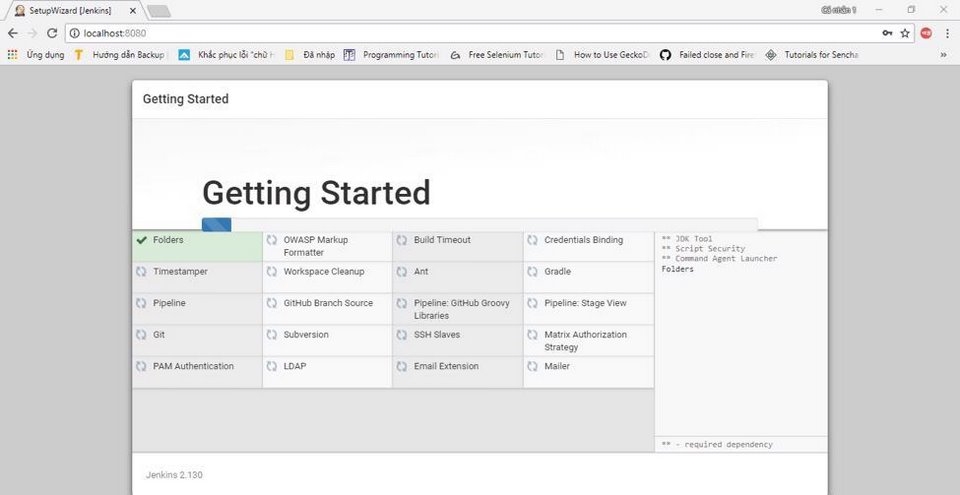Open Free Selenium Tutorial bookmark
The image size is (960, 495).
point(497,55)
